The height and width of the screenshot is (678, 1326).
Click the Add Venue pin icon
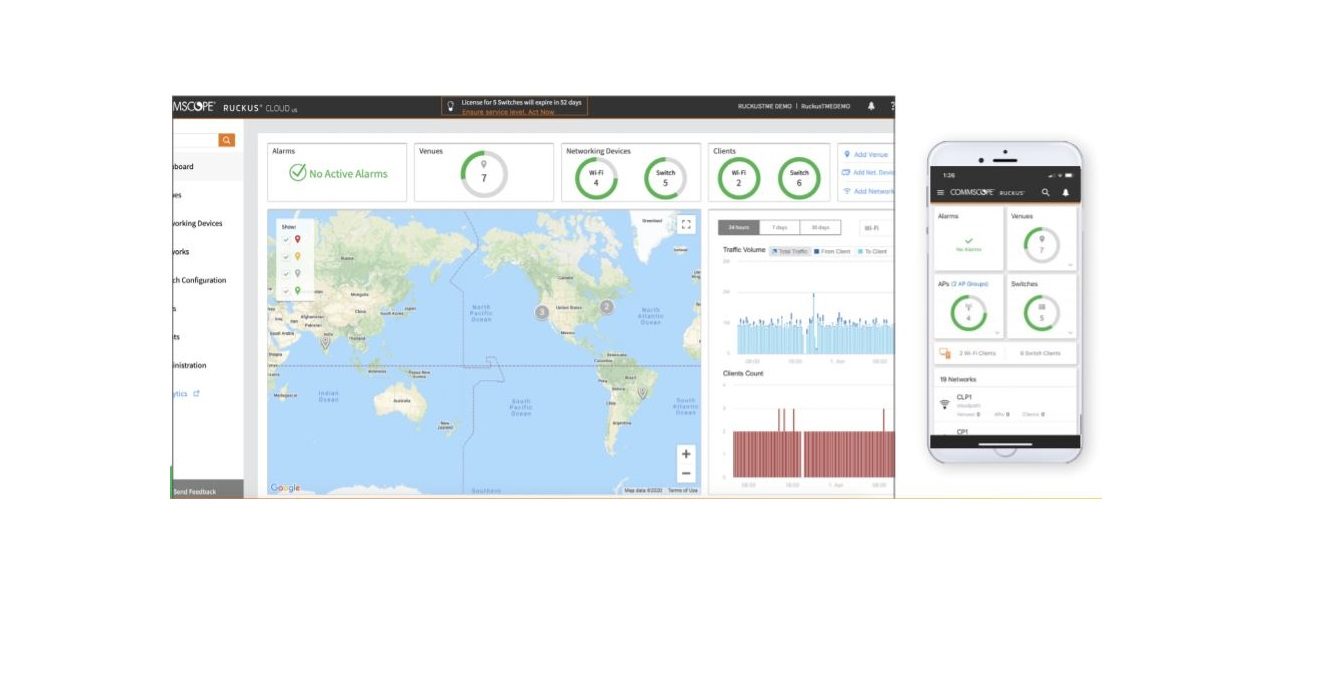(848, 154)
